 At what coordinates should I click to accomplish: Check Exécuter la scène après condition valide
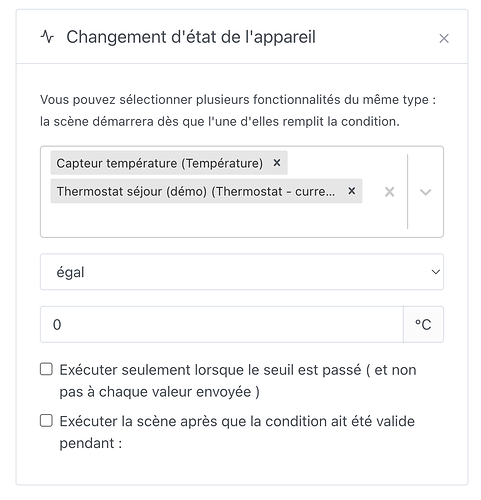46,421
